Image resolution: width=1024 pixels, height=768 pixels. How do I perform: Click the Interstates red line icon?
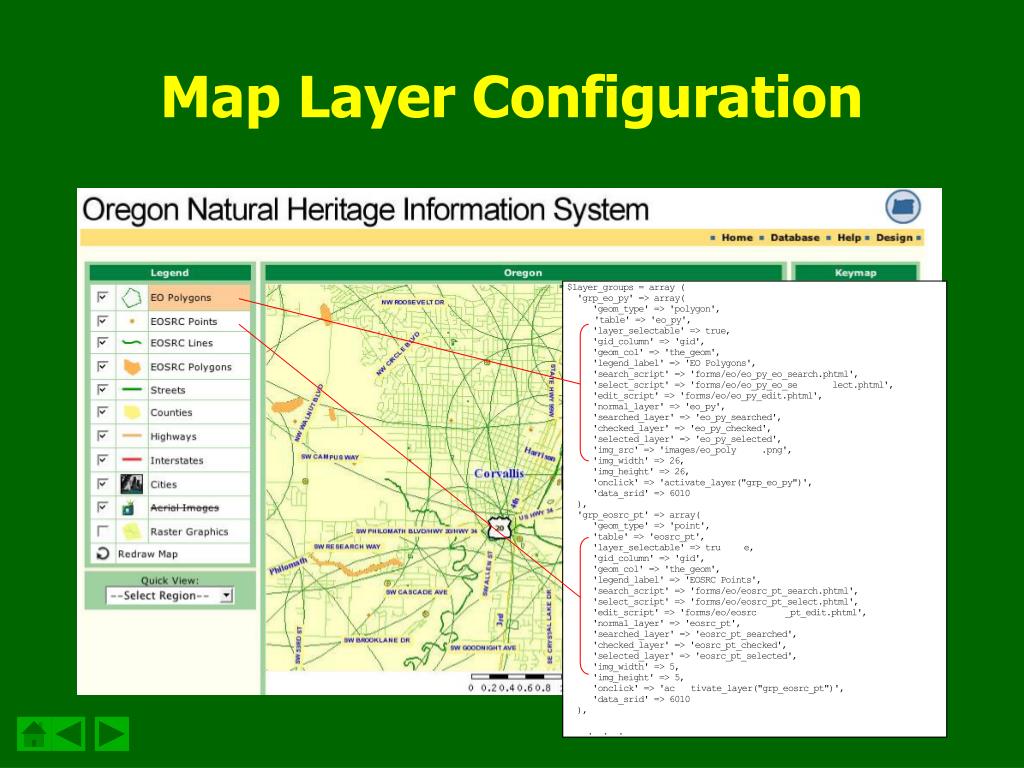pos(132,460)
